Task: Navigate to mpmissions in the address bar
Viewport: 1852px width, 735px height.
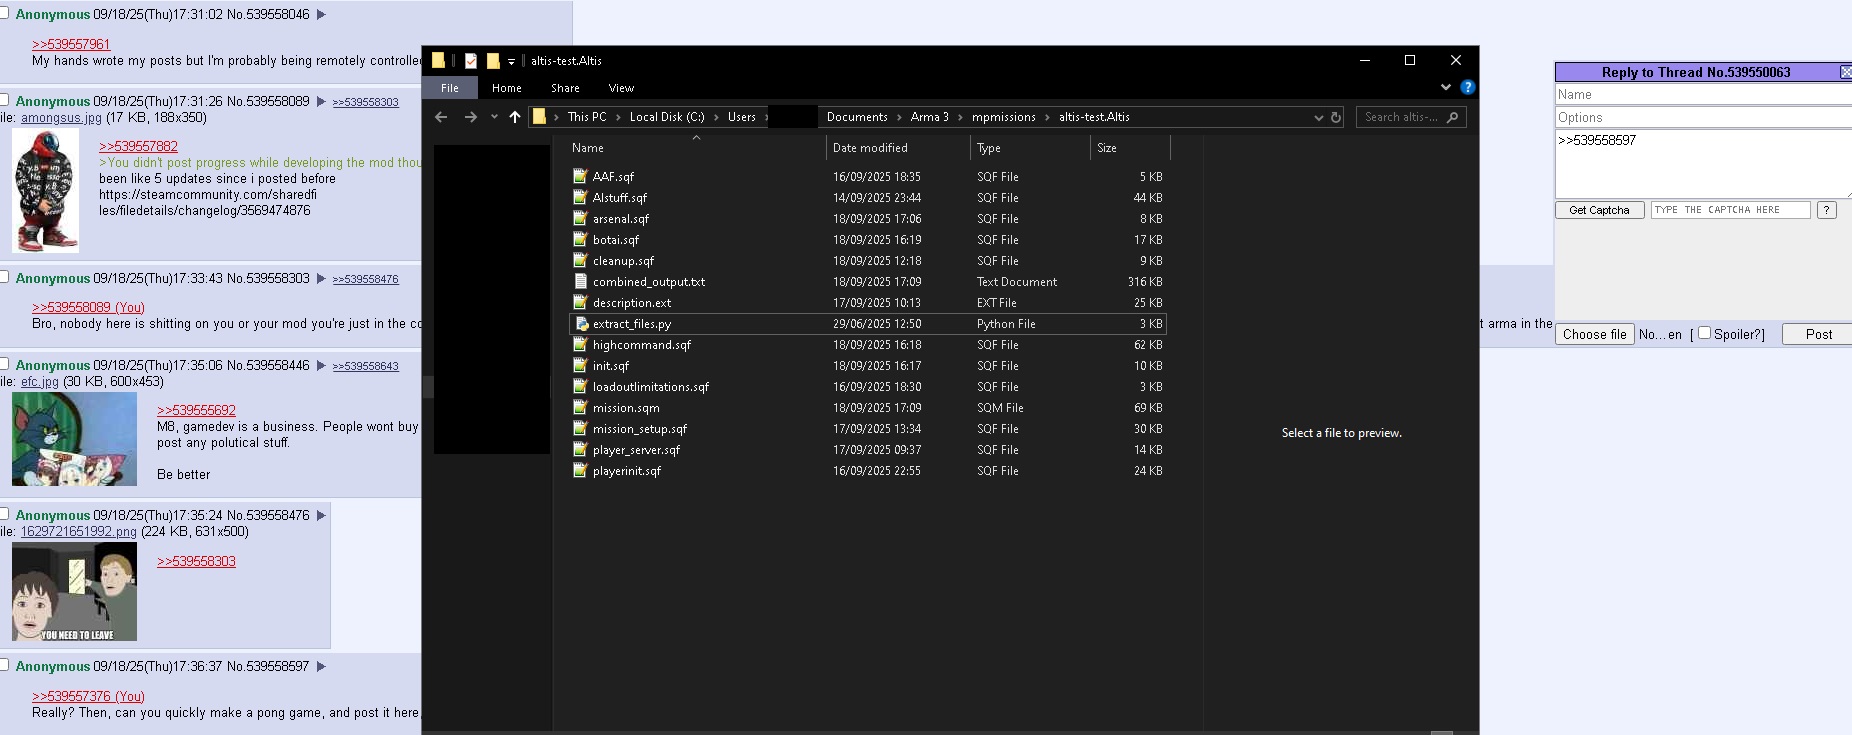Action: pyautogui.click(x=1003, y=117)
